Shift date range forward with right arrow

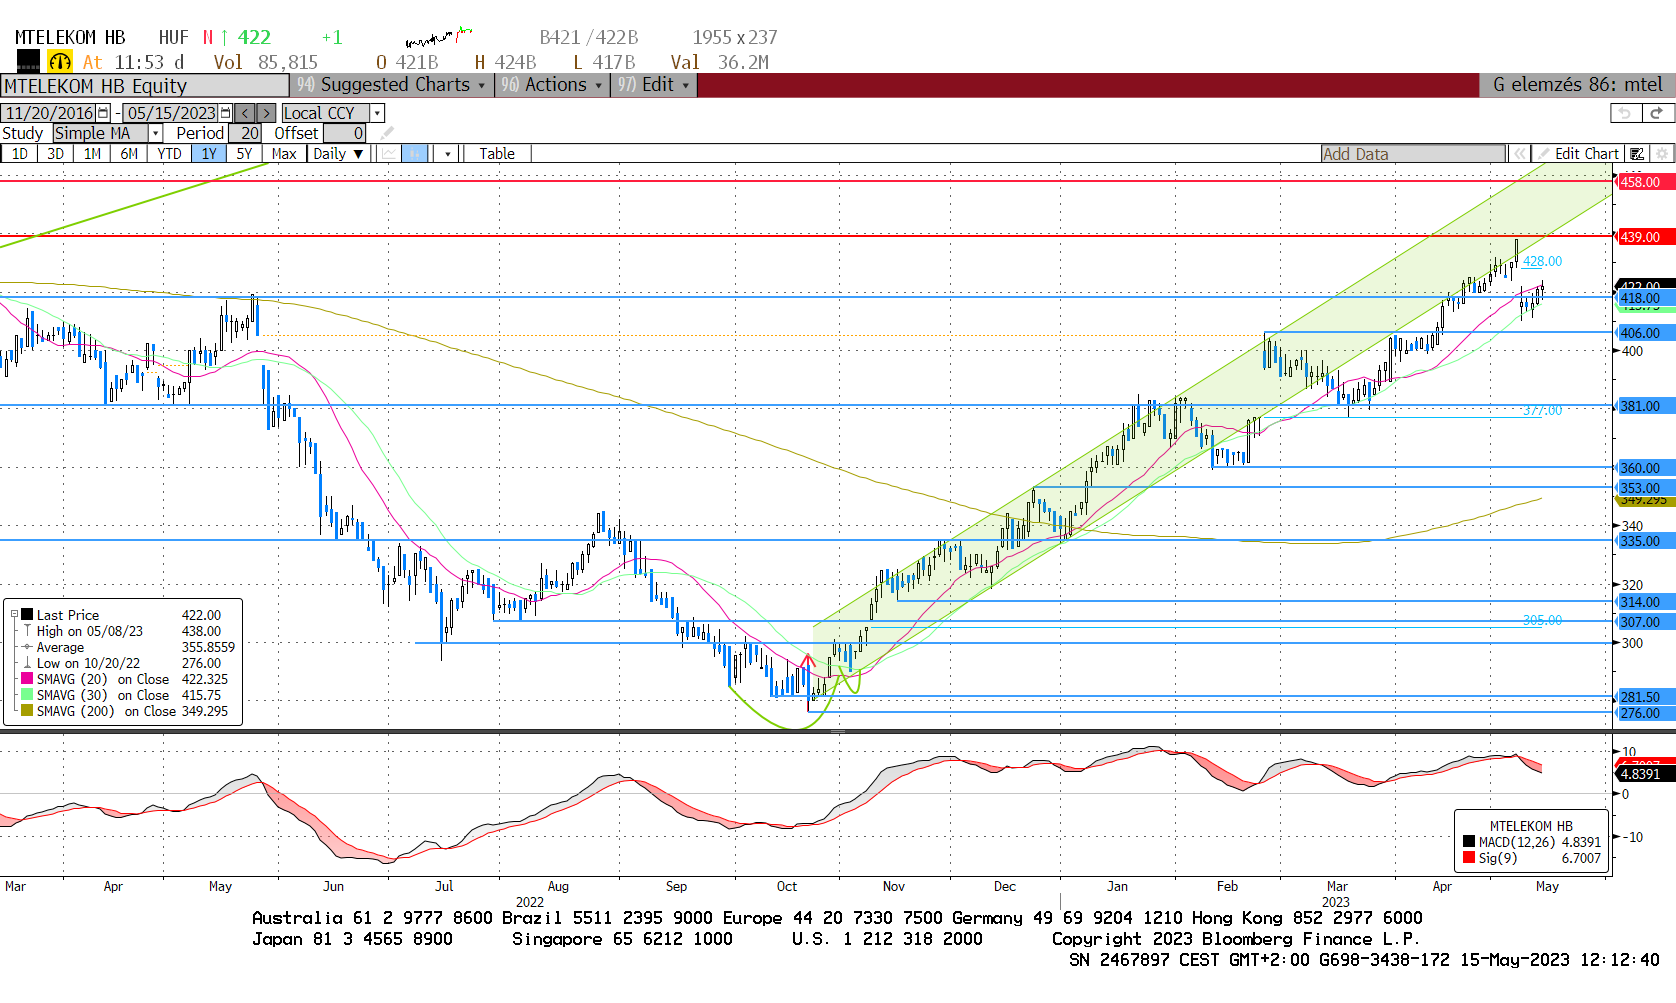266,113
